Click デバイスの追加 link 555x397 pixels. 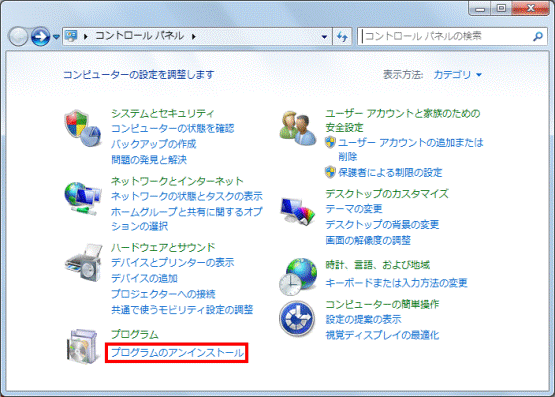click(x=144, y=278)
